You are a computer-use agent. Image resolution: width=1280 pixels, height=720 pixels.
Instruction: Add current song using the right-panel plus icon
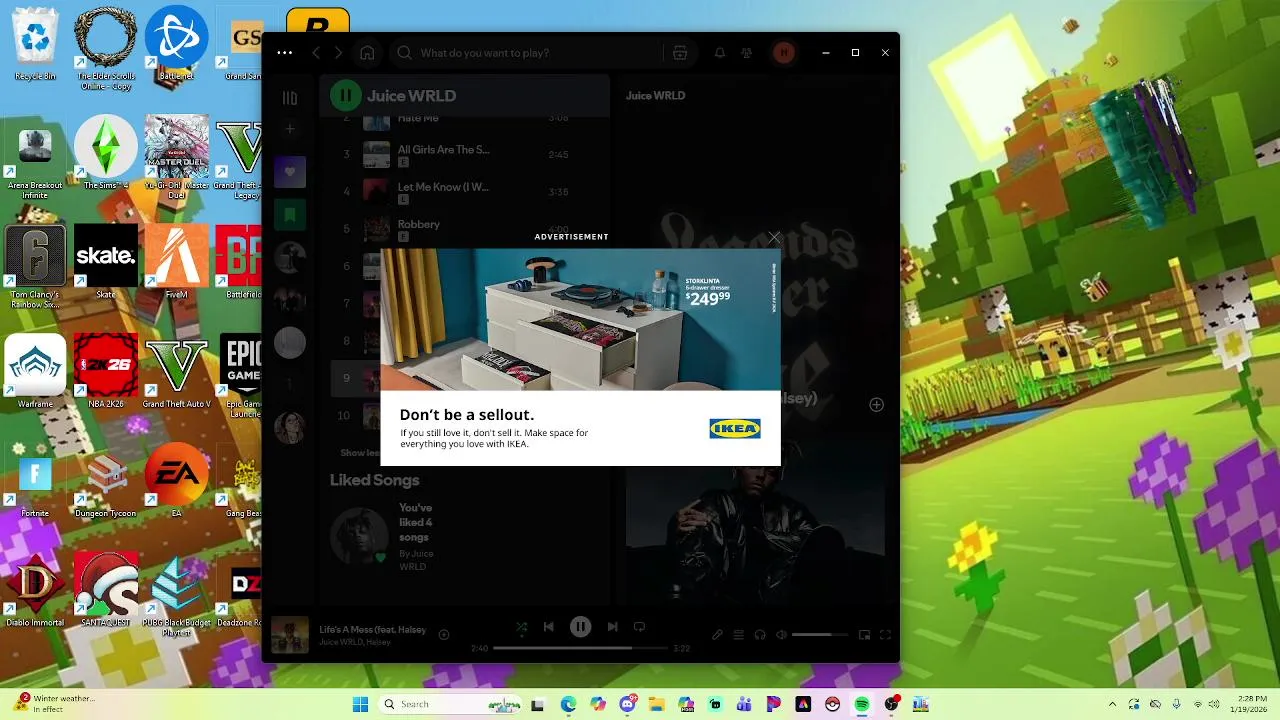click(876, 405)
